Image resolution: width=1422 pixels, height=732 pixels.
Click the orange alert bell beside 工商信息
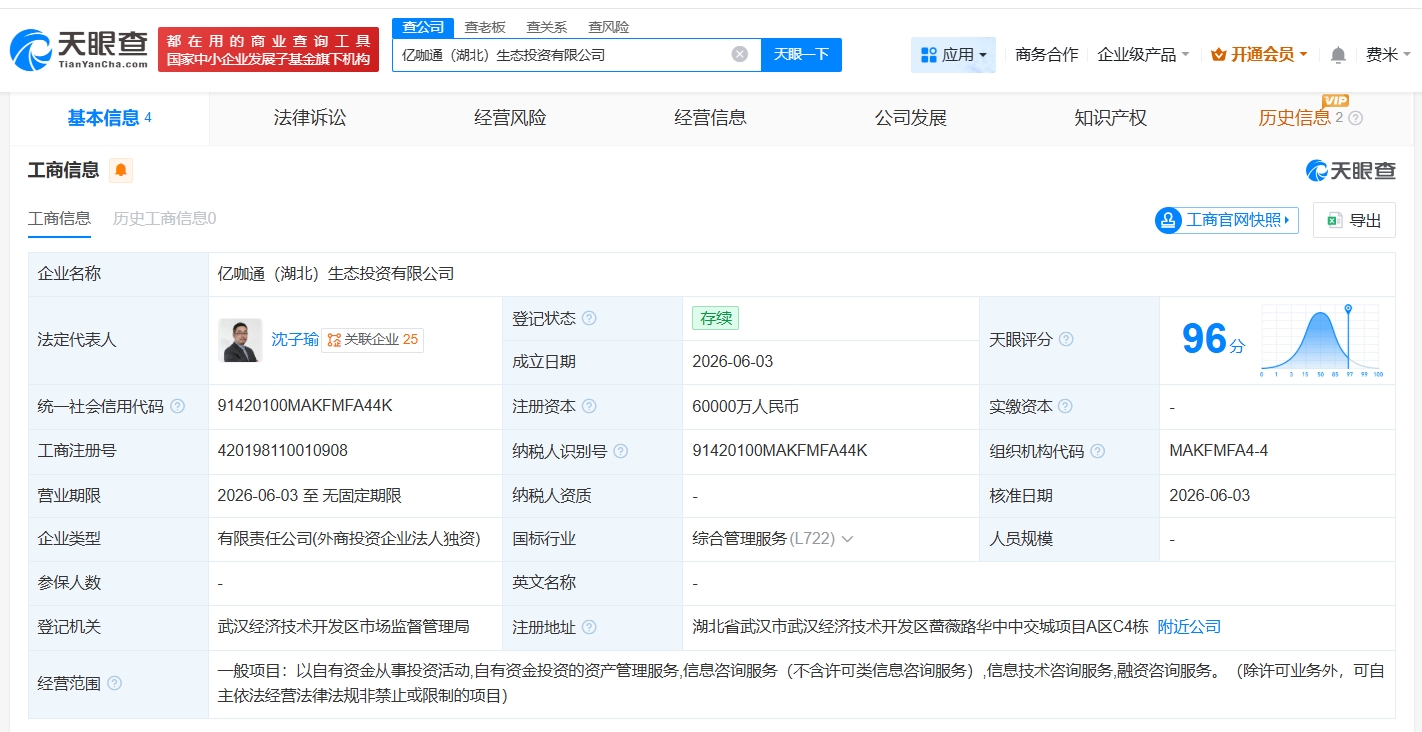point(121,170)
